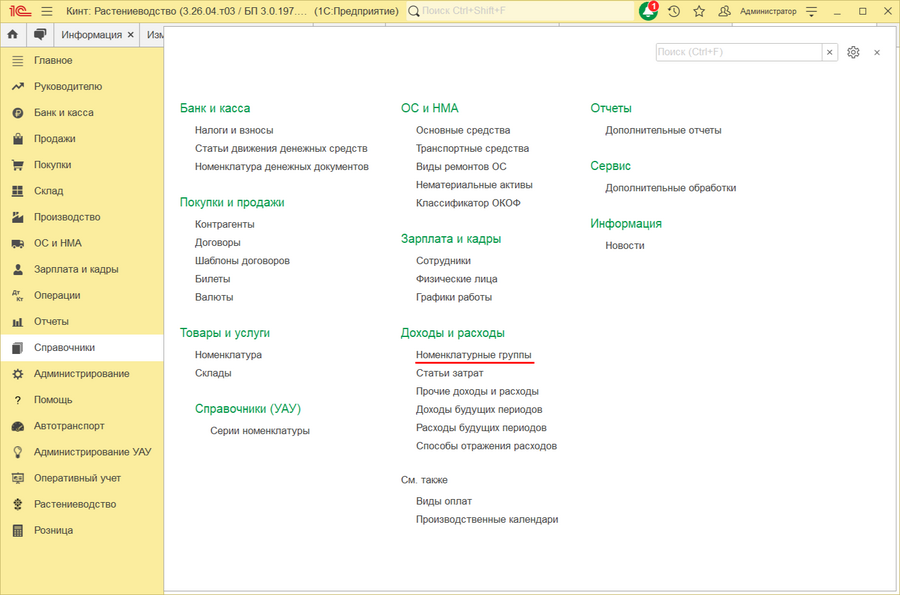
Task: Open the Договоры directory
Action: [x=218, y=243]
